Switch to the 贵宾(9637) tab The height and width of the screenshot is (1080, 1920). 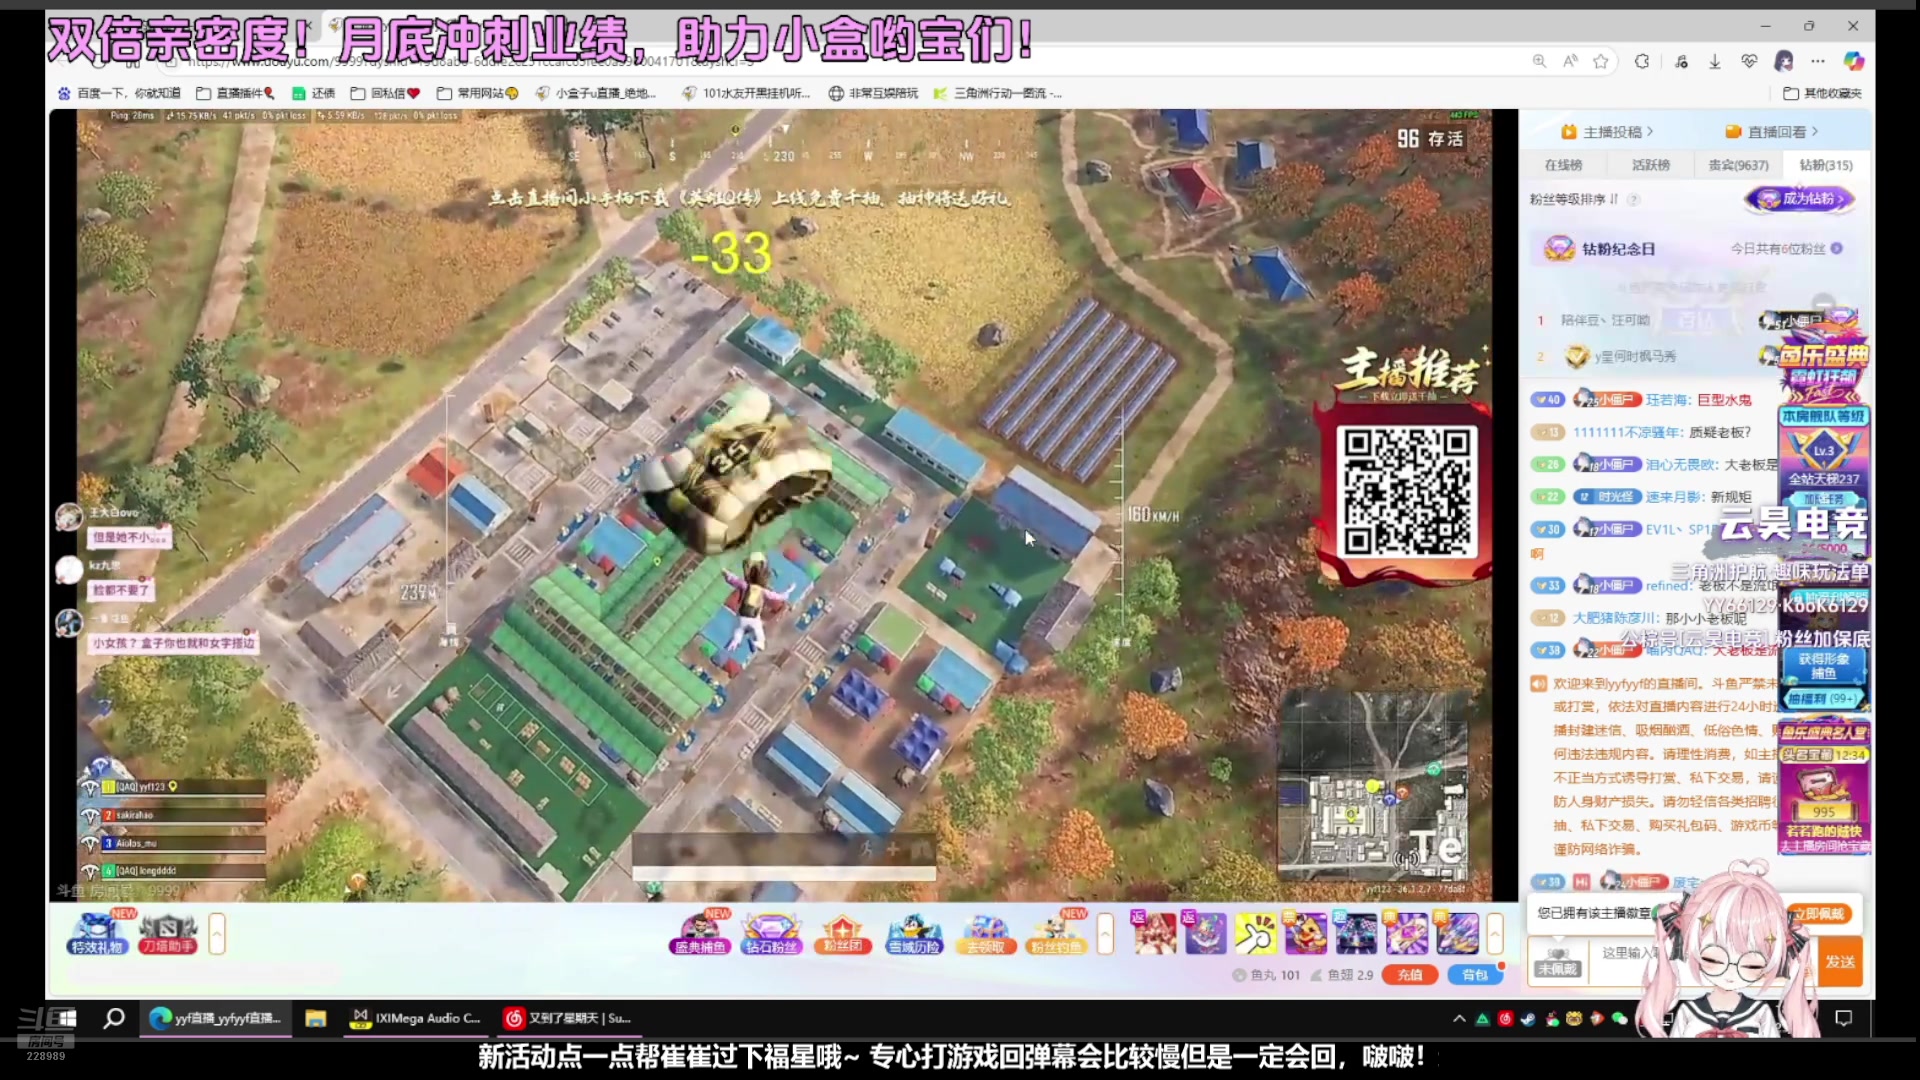coord(1738,165)
